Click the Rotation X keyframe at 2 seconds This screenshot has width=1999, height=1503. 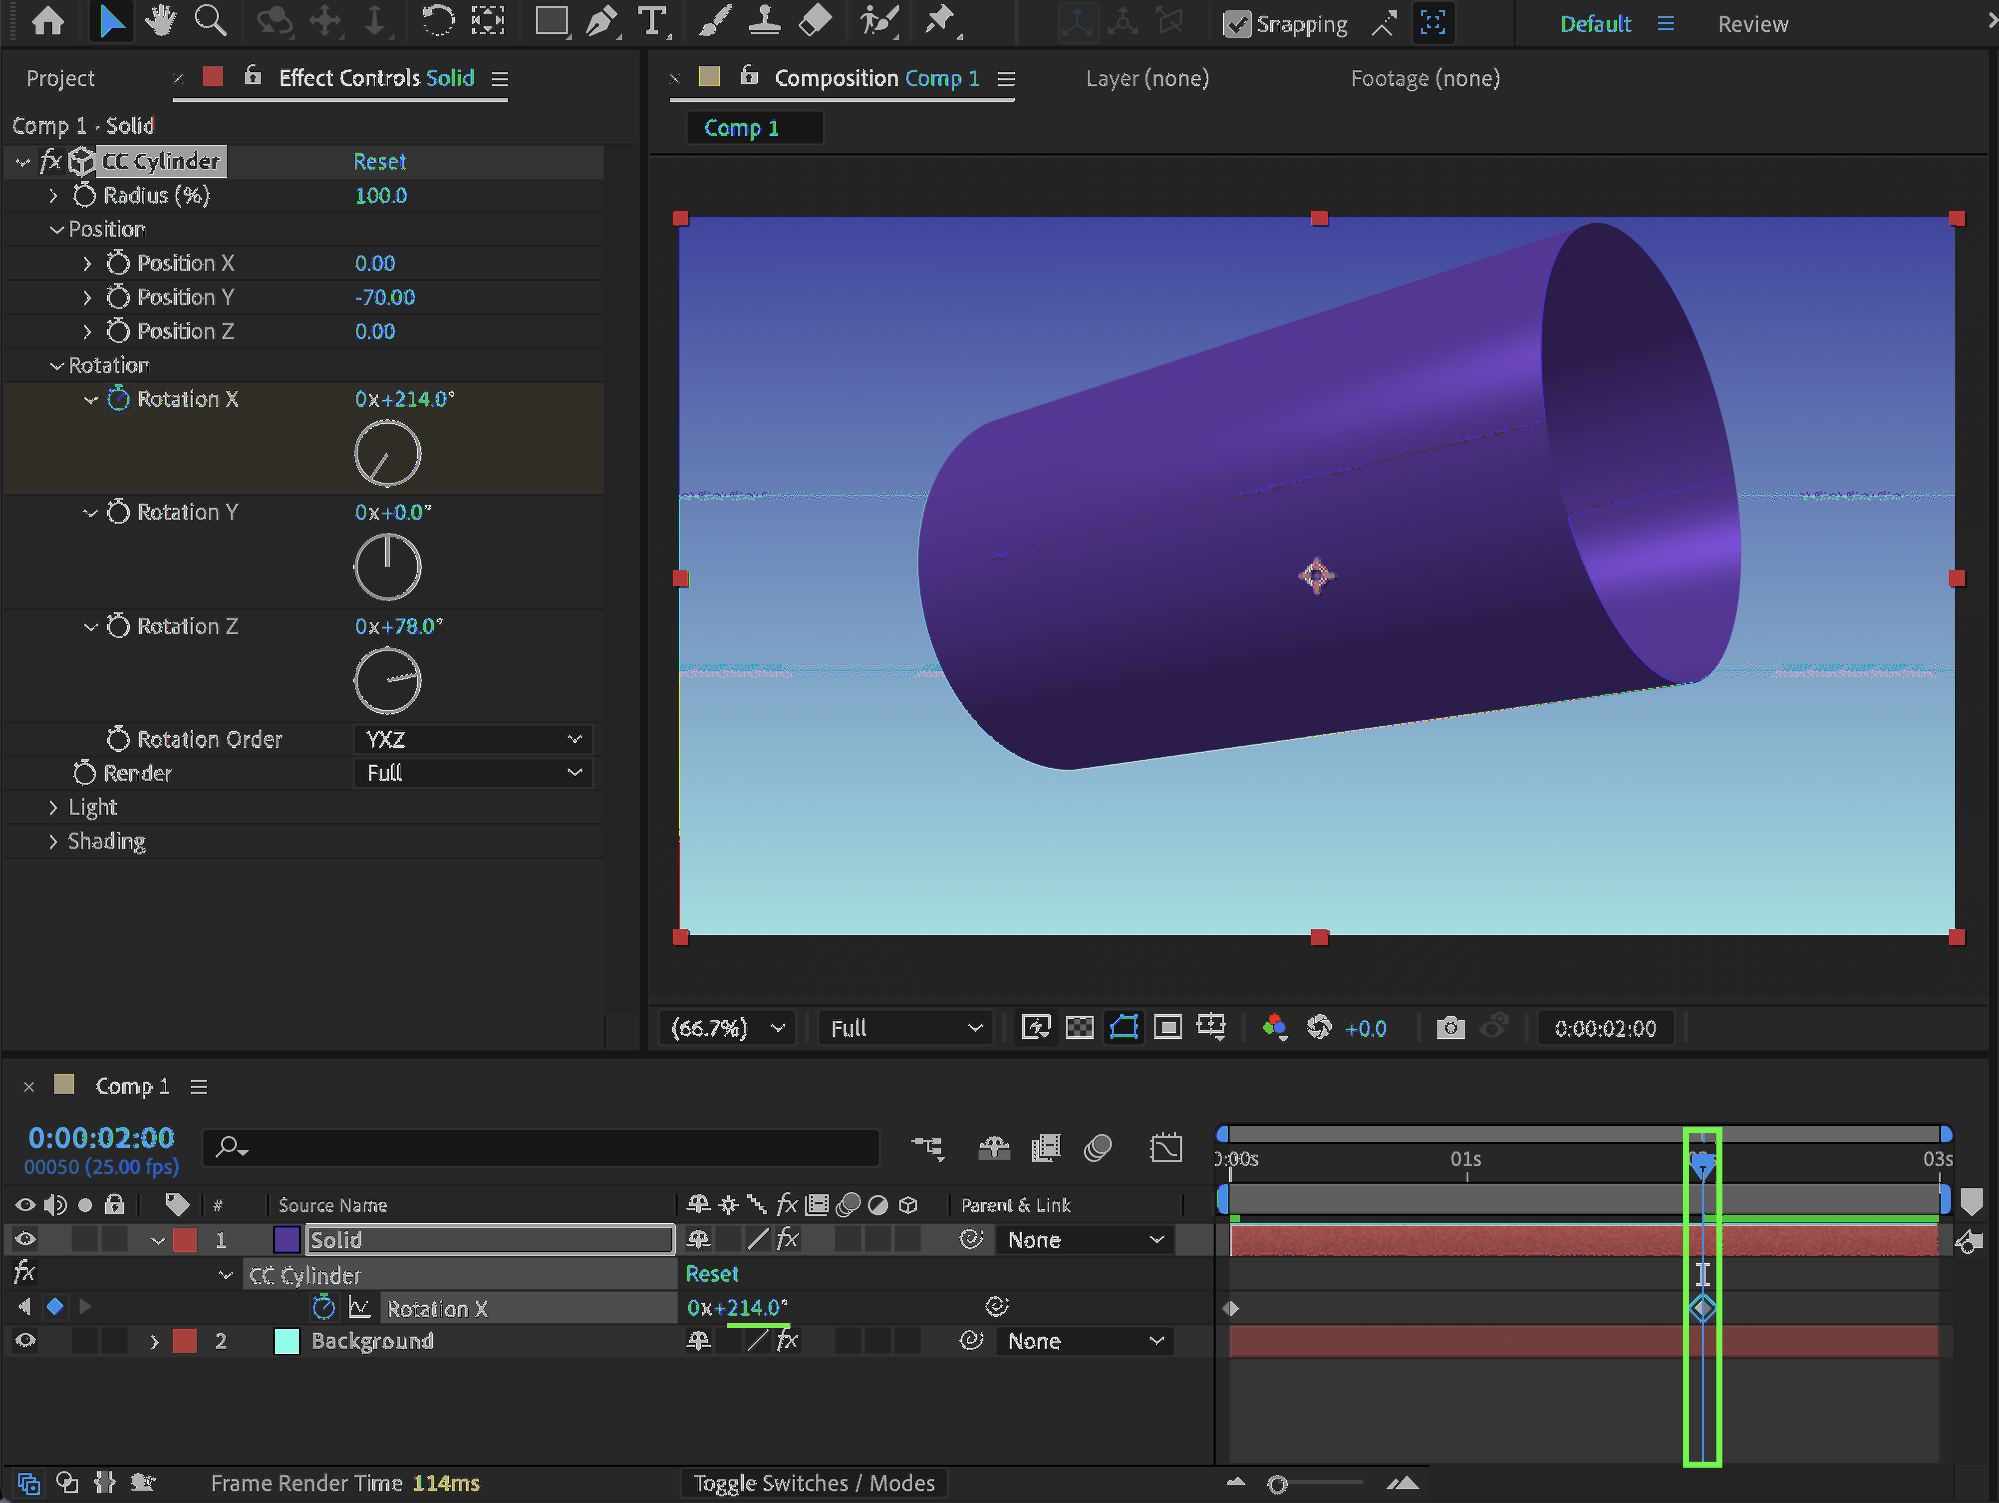coord(1702,1308)
